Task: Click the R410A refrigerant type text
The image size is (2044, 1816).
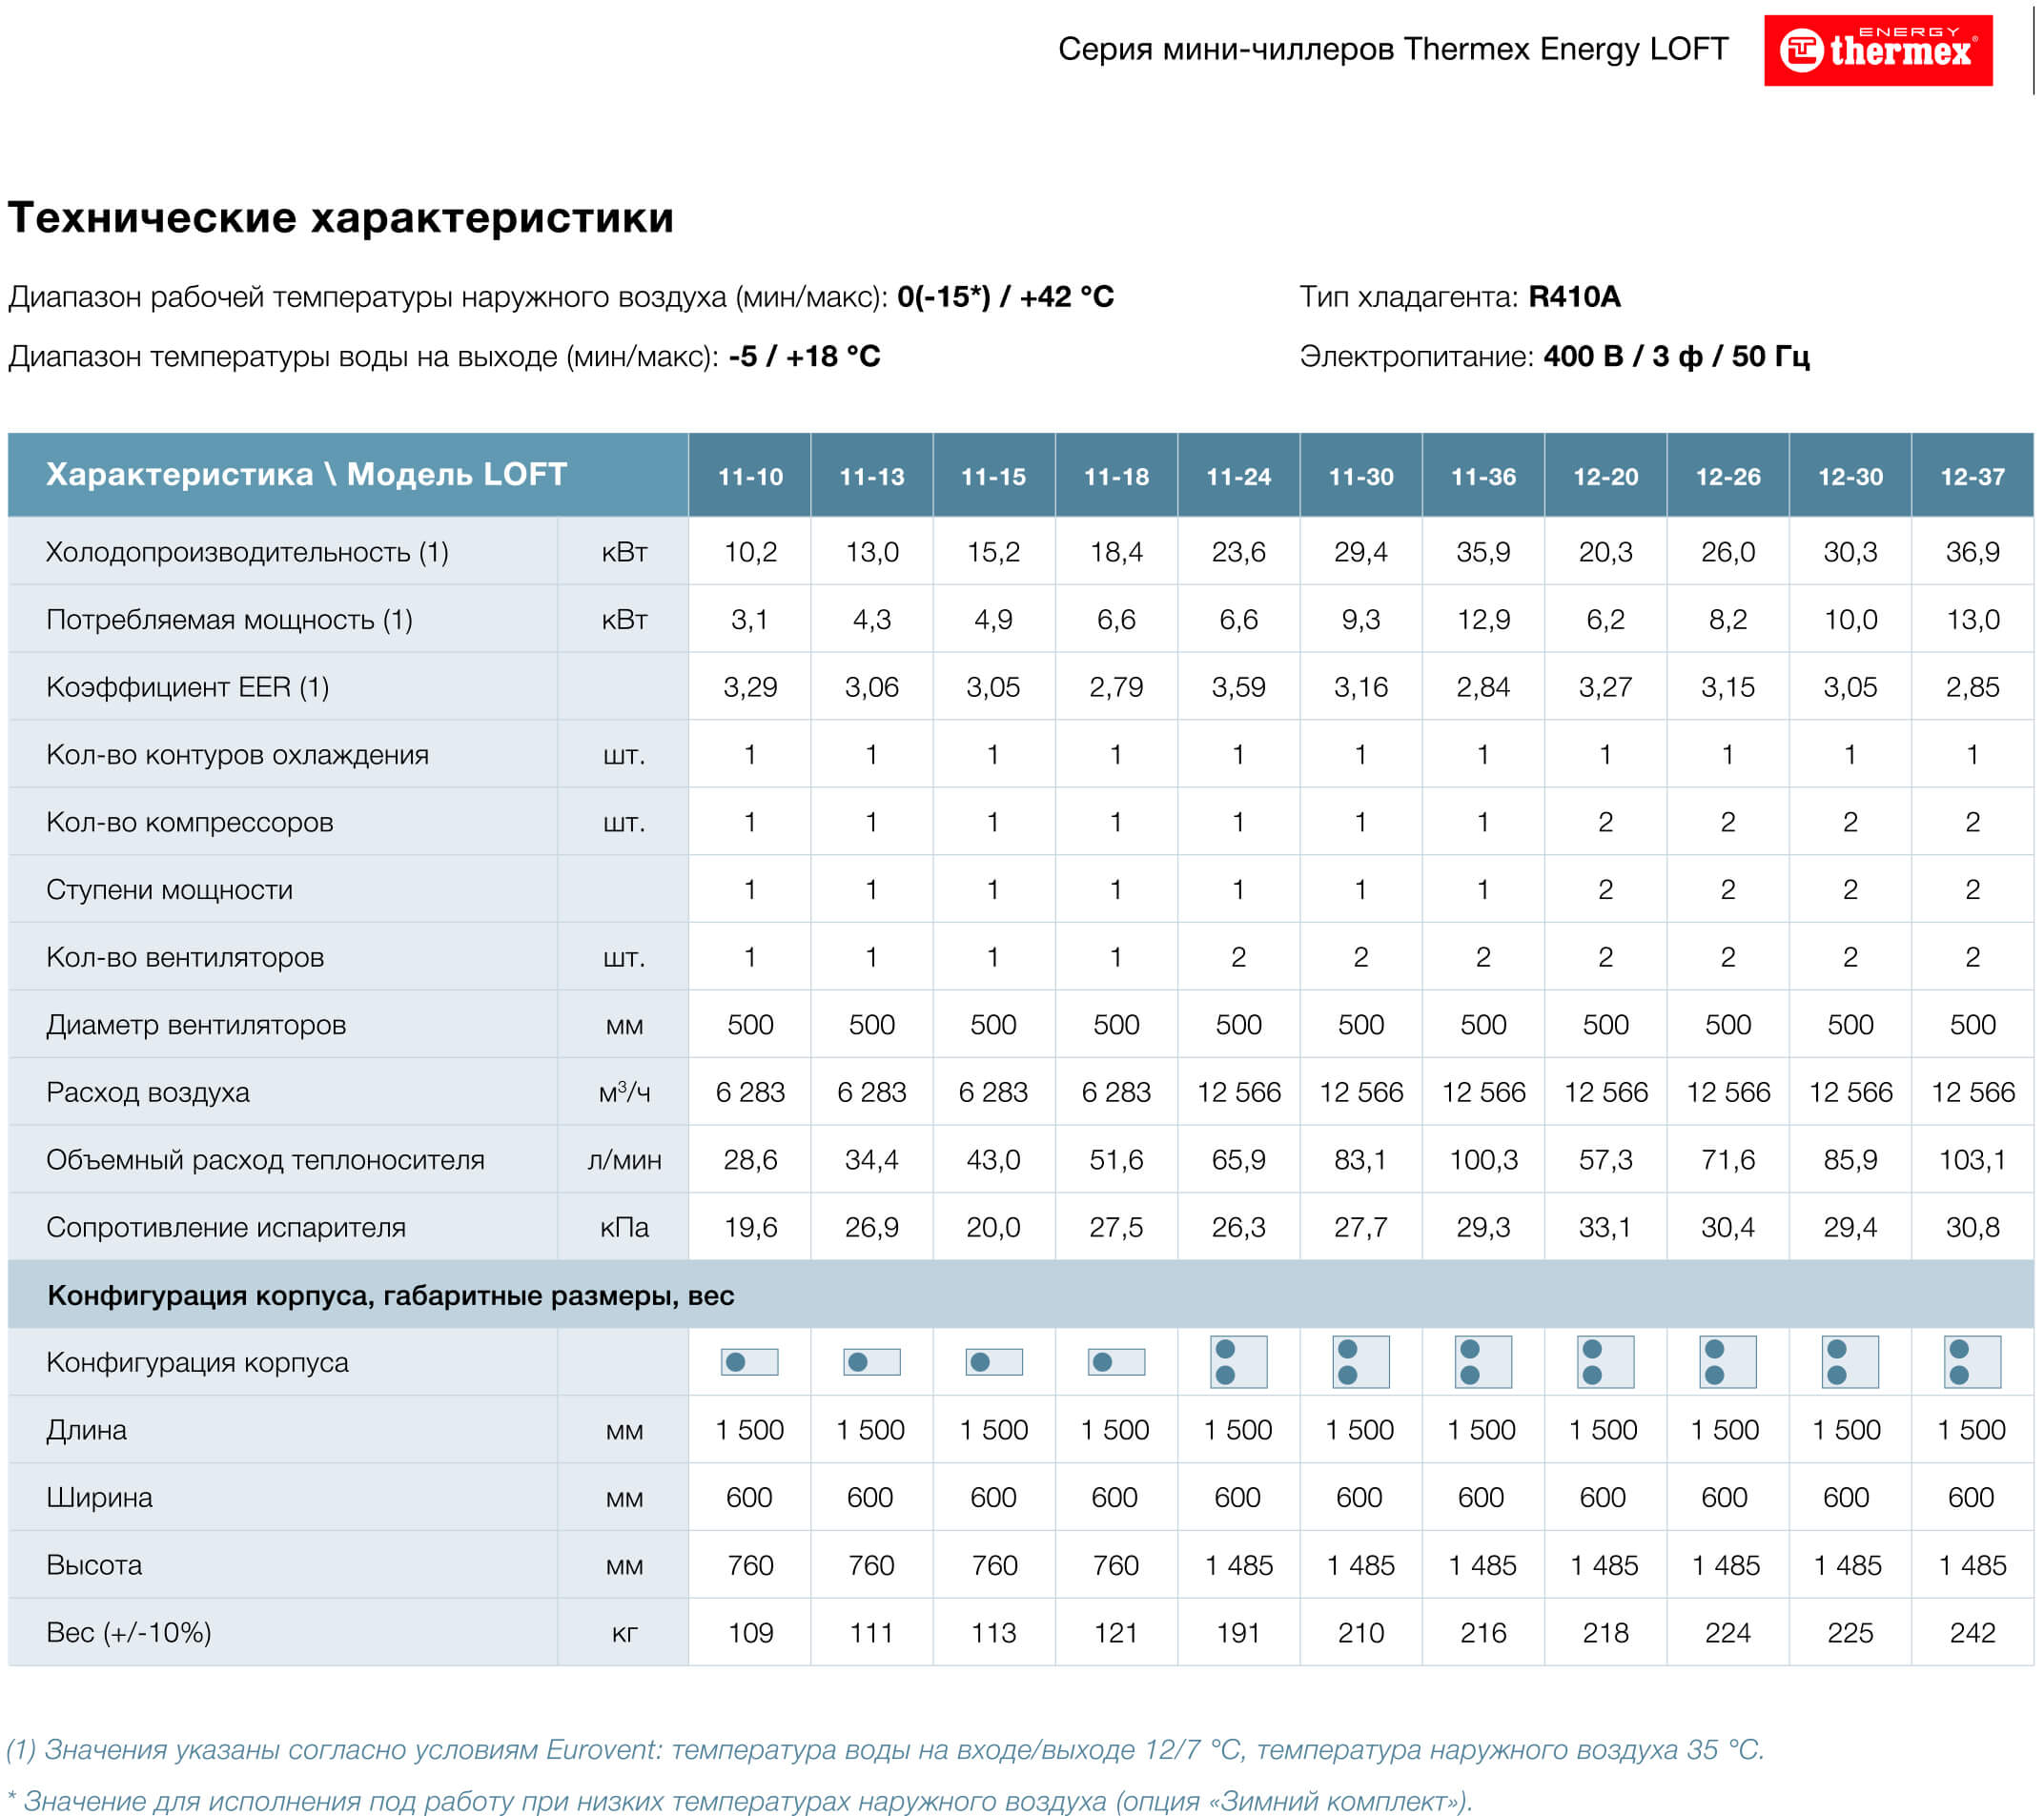Action: click(x=1574, y=297)
